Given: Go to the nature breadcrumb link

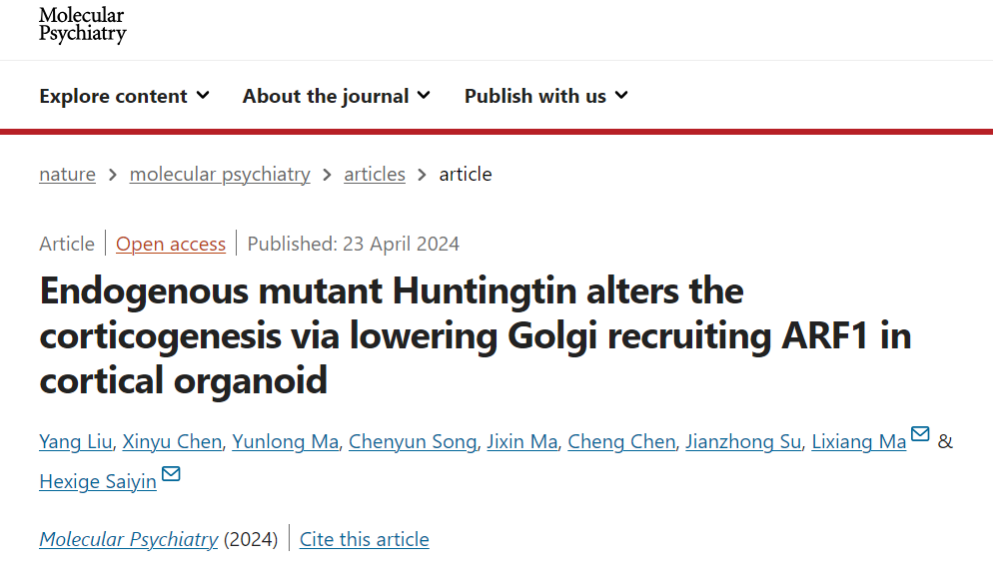Looking at the screenshot, I should pos(67,174).
